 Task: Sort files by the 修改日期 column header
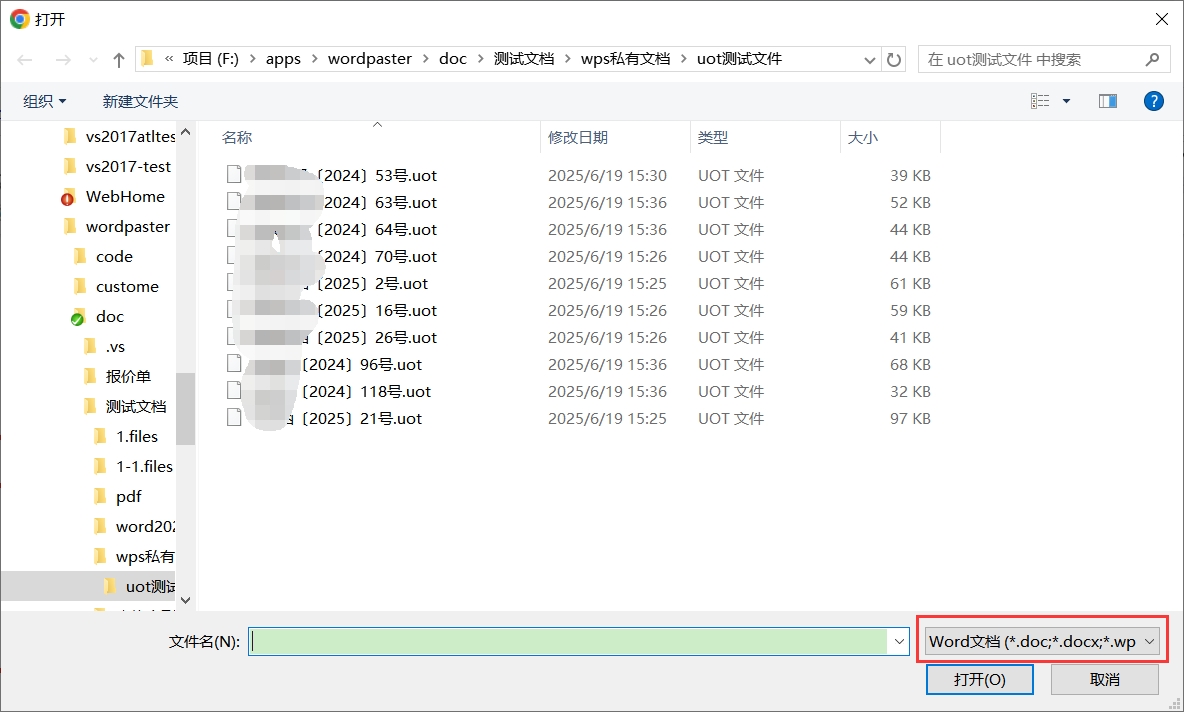[x=578, y=137]
